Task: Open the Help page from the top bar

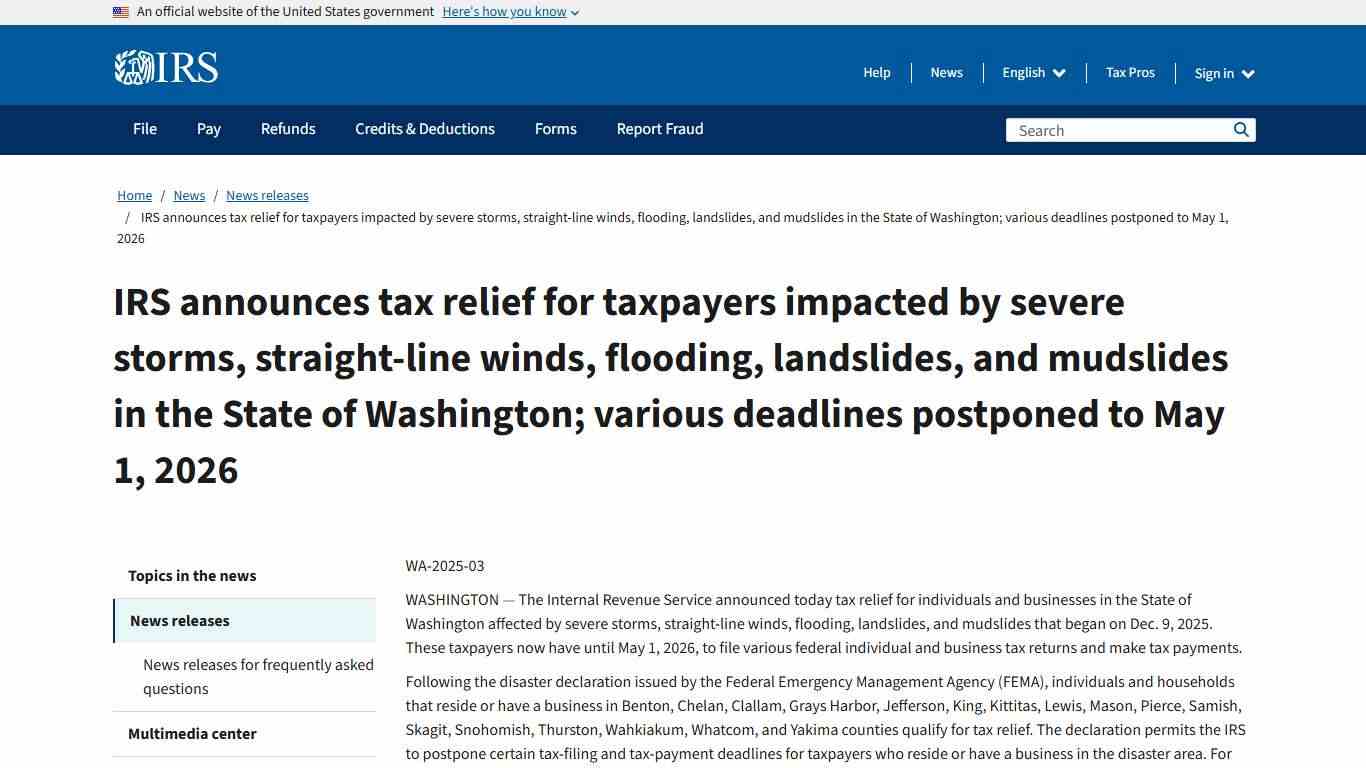Action: point(876,72)
